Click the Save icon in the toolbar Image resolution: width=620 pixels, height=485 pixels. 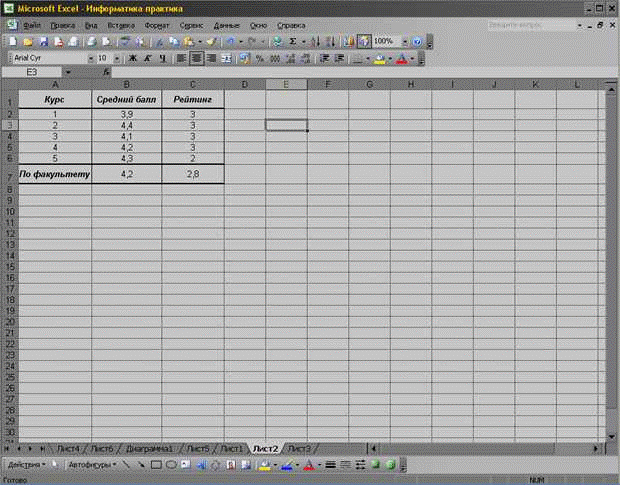click(x=43, y=42)
